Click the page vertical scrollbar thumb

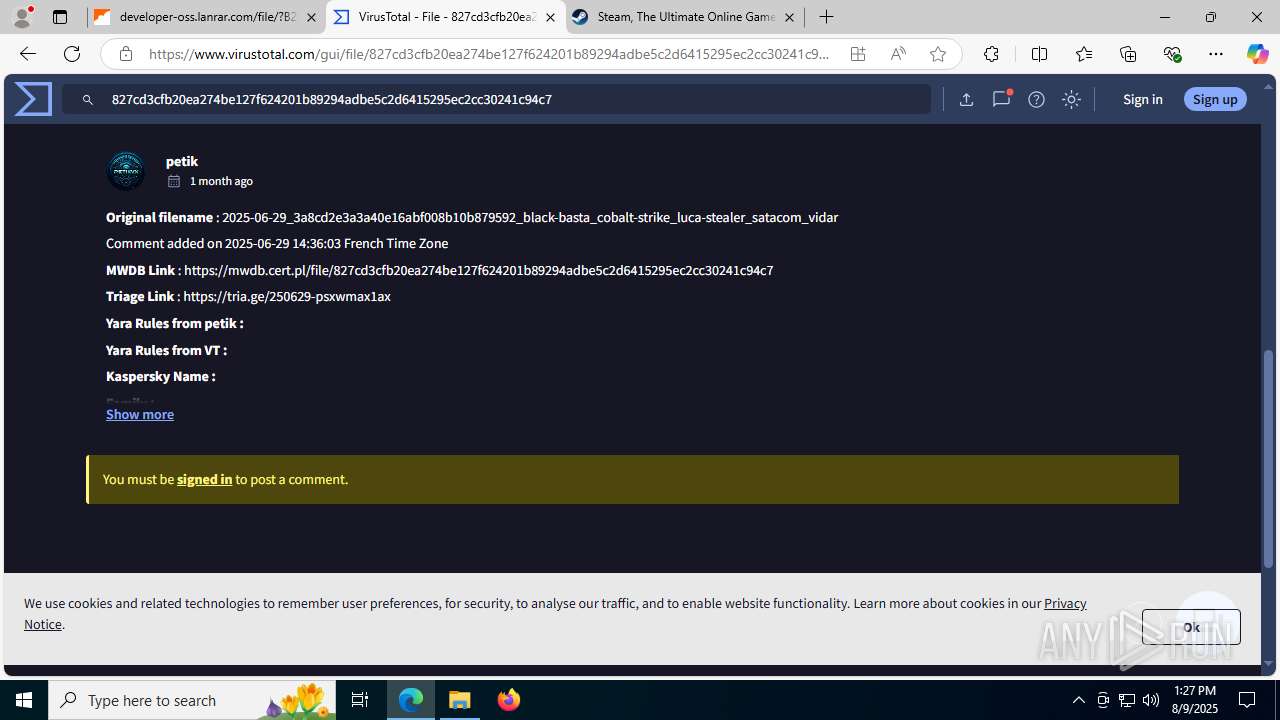(x=1269, y=458)
